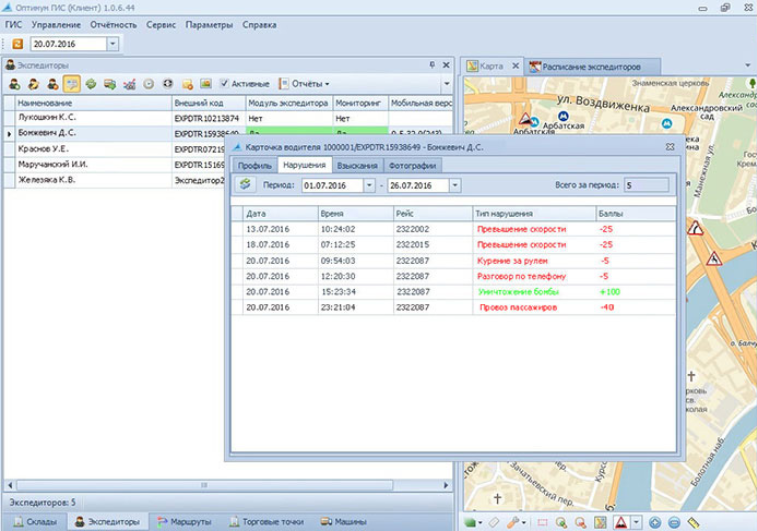757x531 pixels.
Task: Open the dropdown arrow beside the road-hazard triangle icon
Action: [x=636, y=522]
